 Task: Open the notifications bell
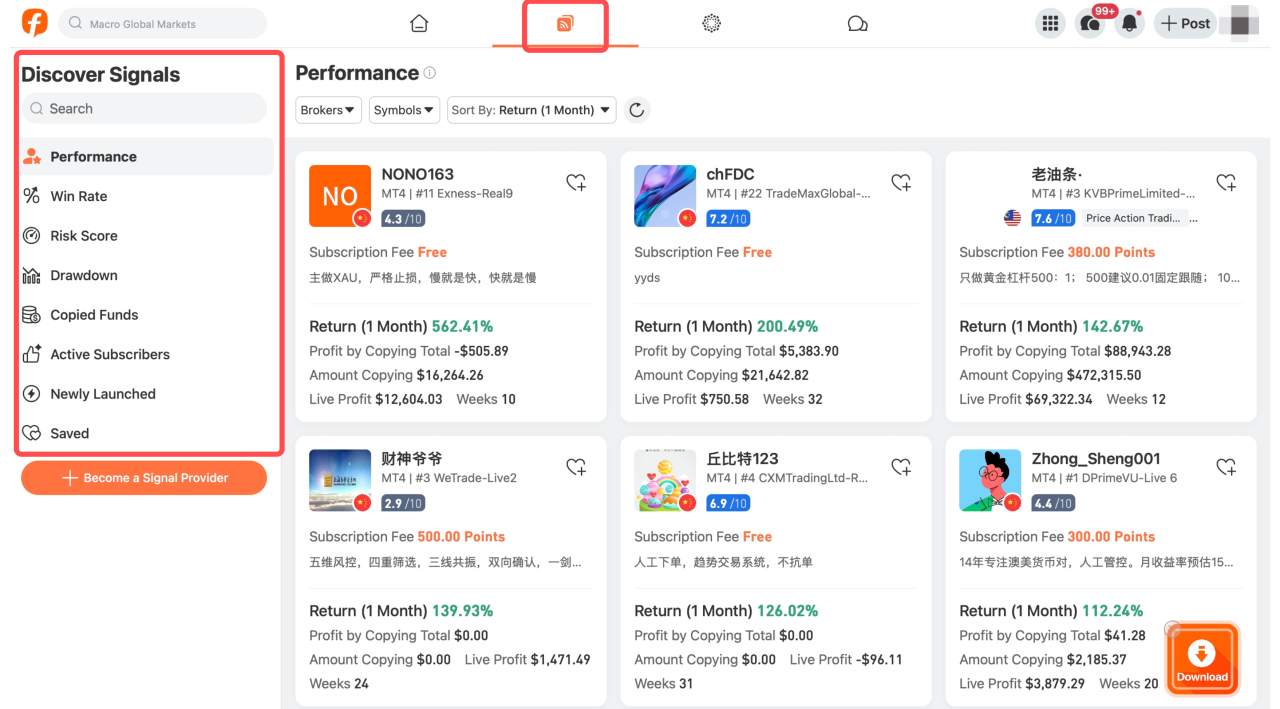[1130, 24]
